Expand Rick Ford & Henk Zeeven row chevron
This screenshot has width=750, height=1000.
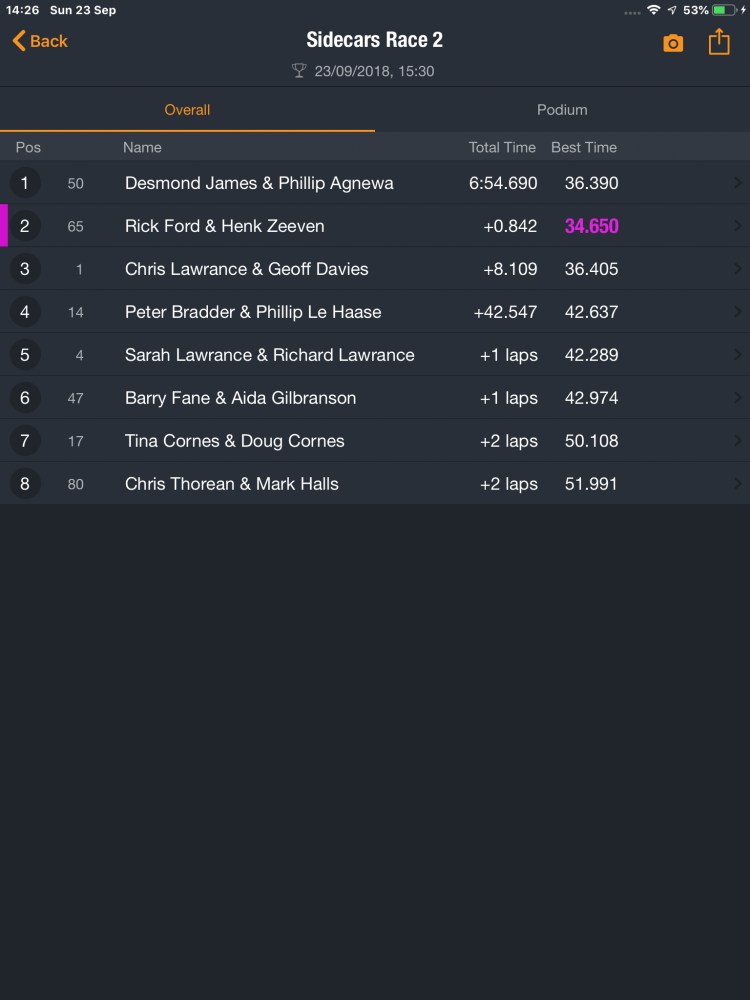tap(737, 226)
